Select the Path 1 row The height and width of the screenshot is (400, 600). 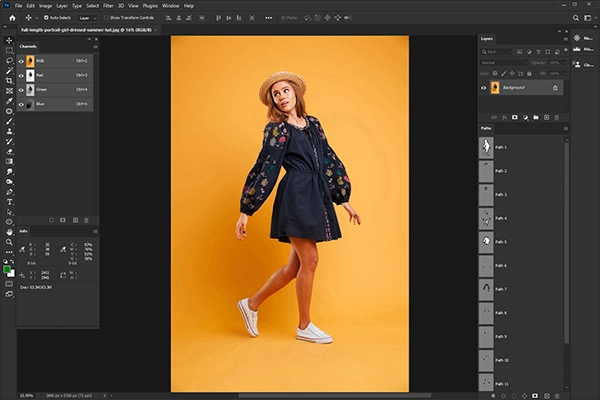click(521, 147)
